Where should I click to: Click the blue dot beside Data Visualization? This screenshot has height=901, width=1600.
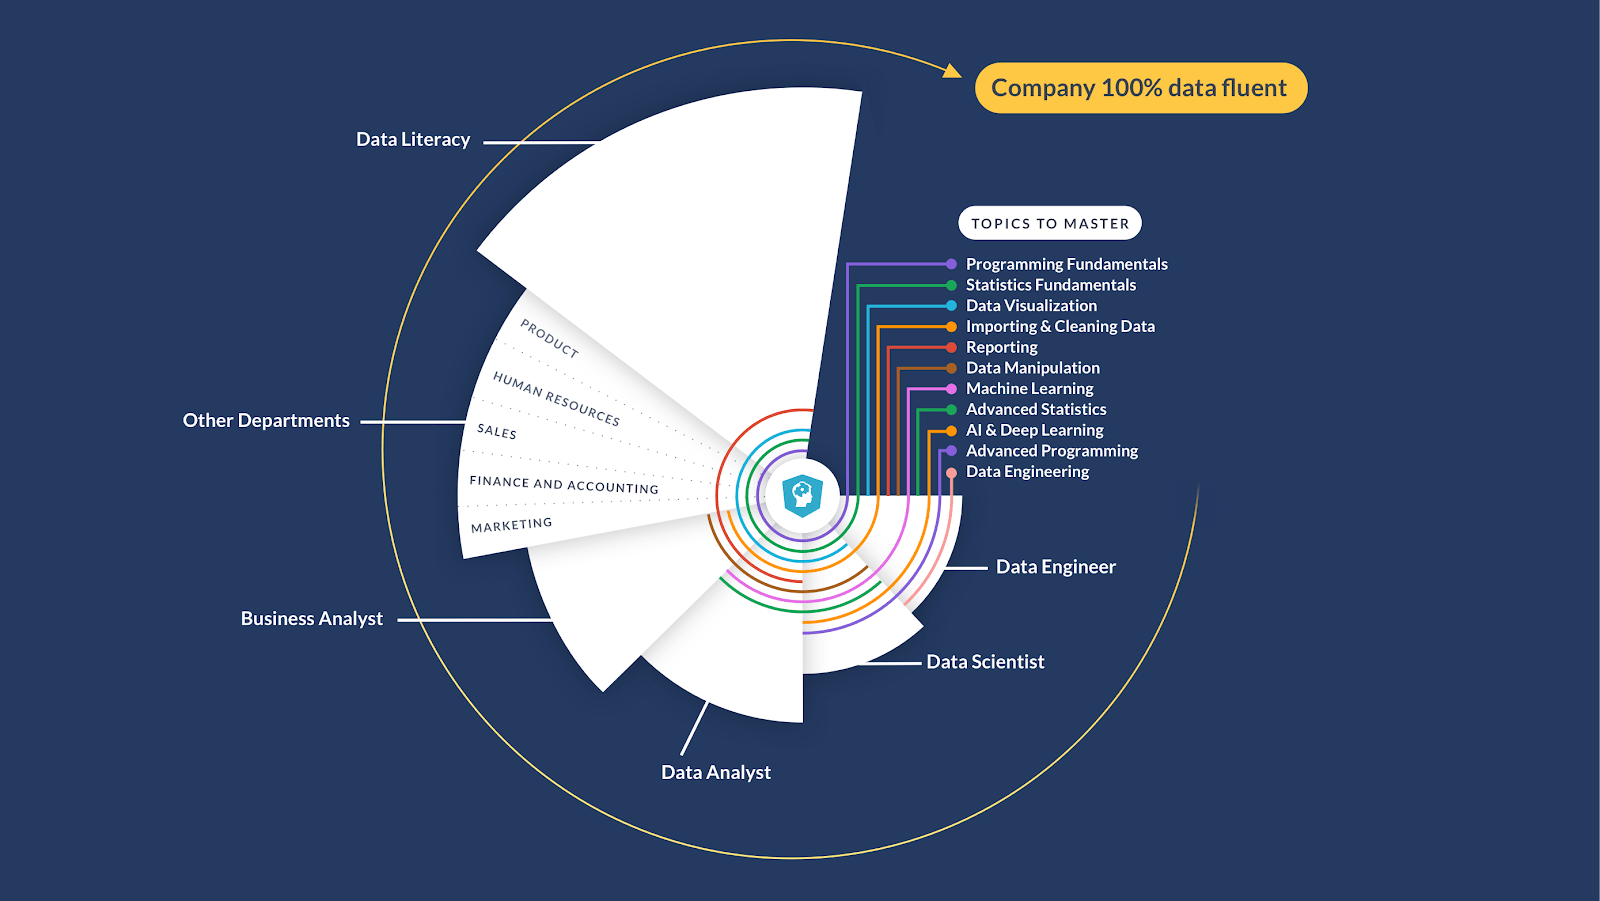951,306
